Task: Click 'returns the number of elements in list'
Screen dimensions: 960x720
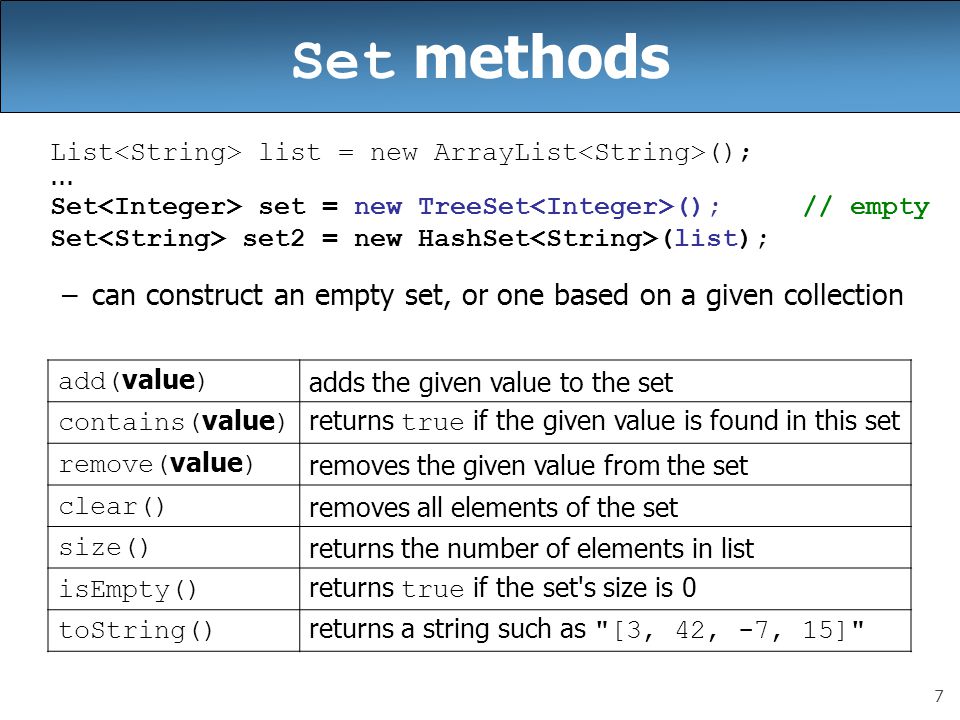Action: tap(531, 549)
